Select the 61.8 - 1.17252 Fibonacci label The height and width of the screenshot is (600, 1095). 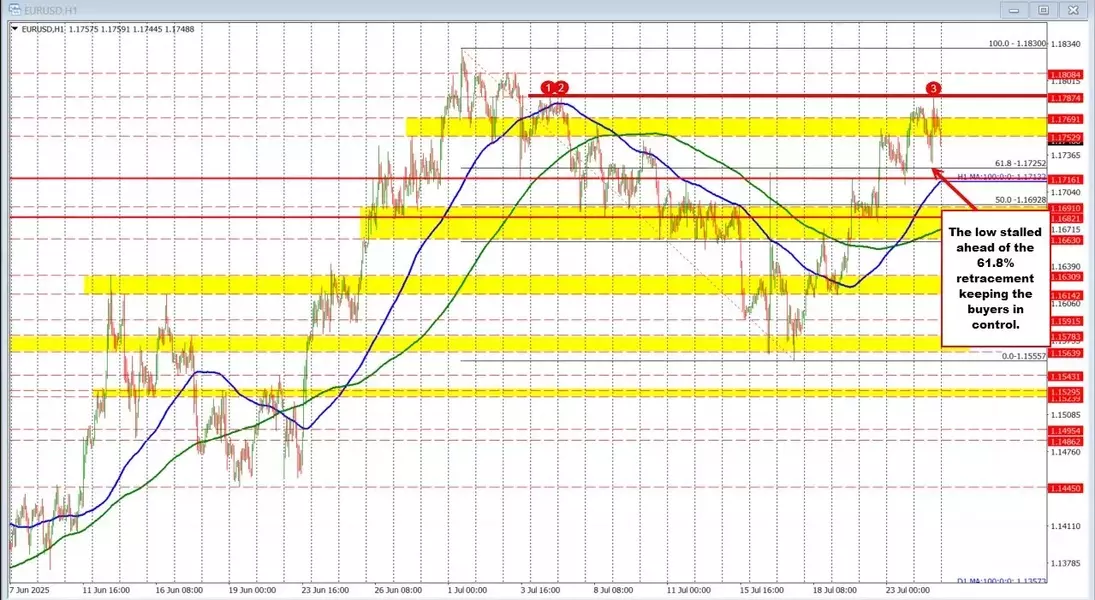tap(1018, 163)
